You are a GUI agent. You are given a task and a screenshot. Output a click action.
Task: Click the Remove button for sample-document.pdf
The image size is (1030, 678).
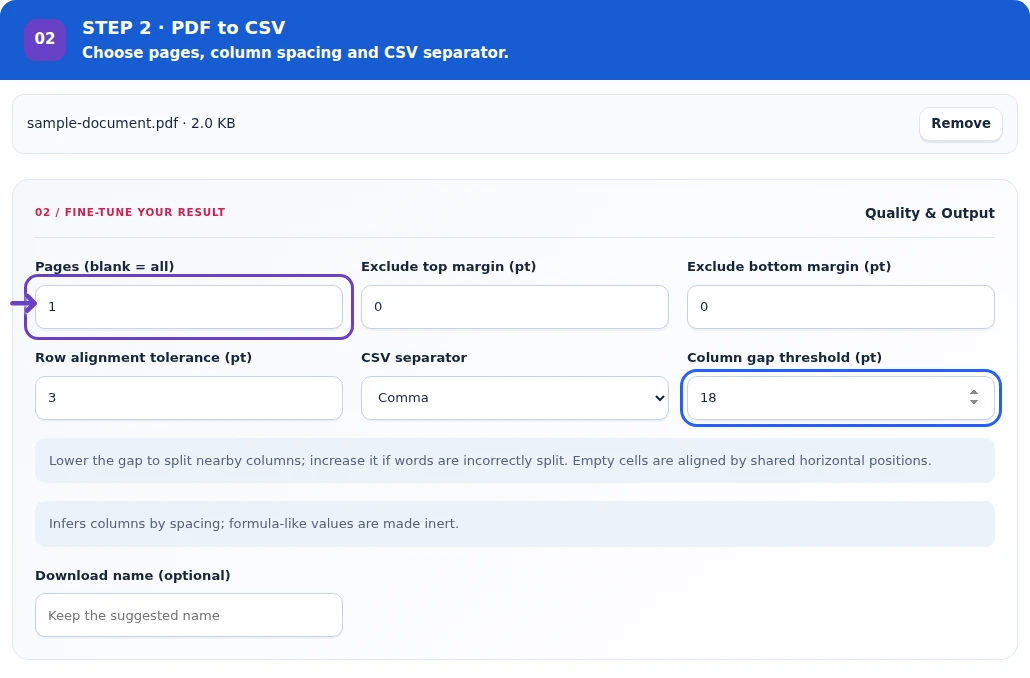pos(960,124)
